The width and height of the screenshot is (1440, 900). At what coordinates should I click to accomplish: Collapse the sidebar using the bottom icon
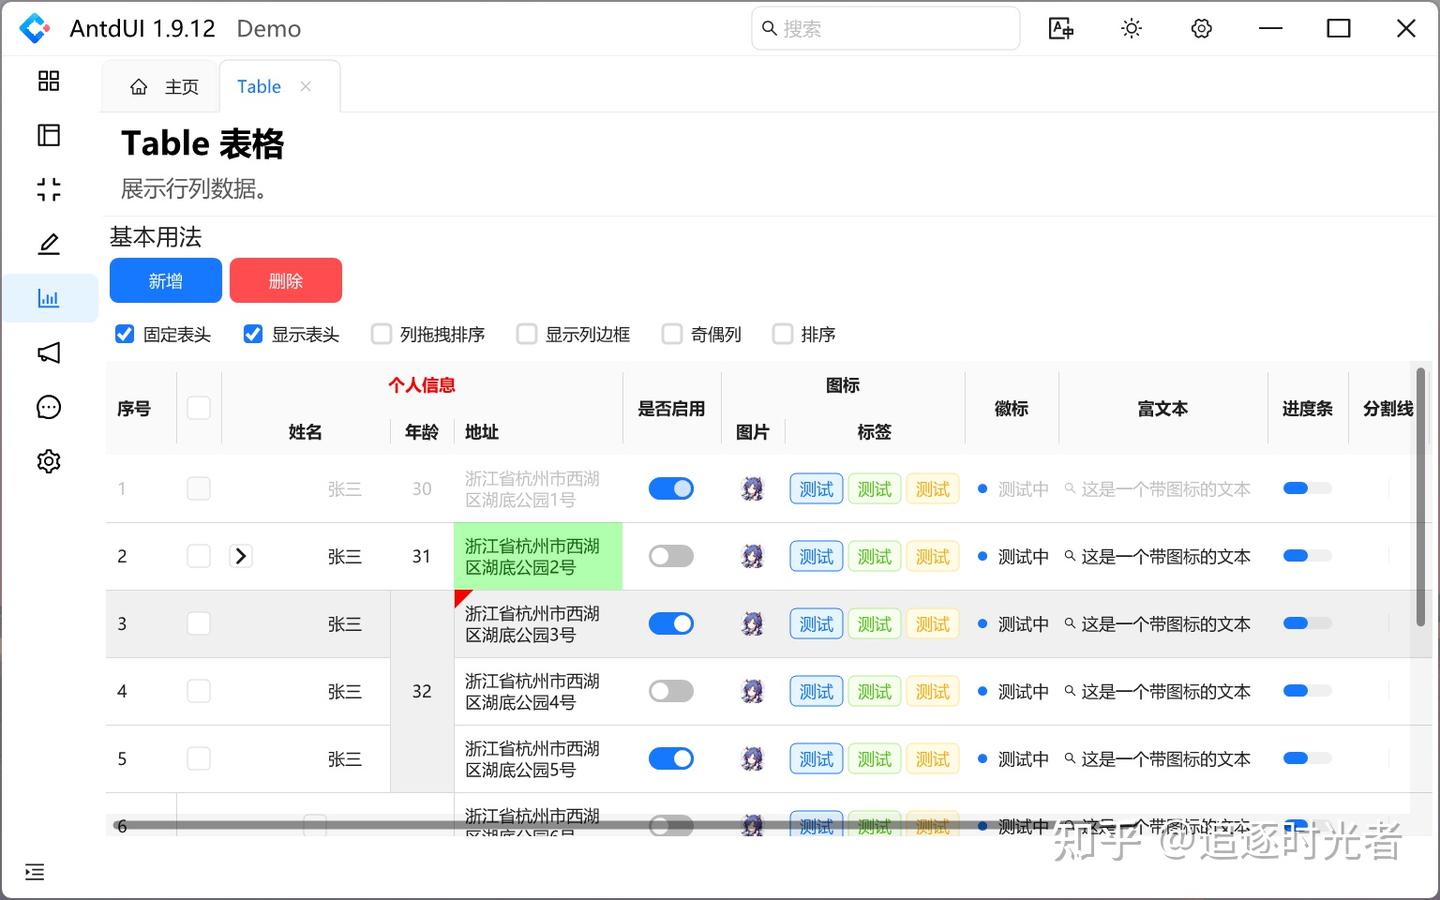click(x=34, y=872)
